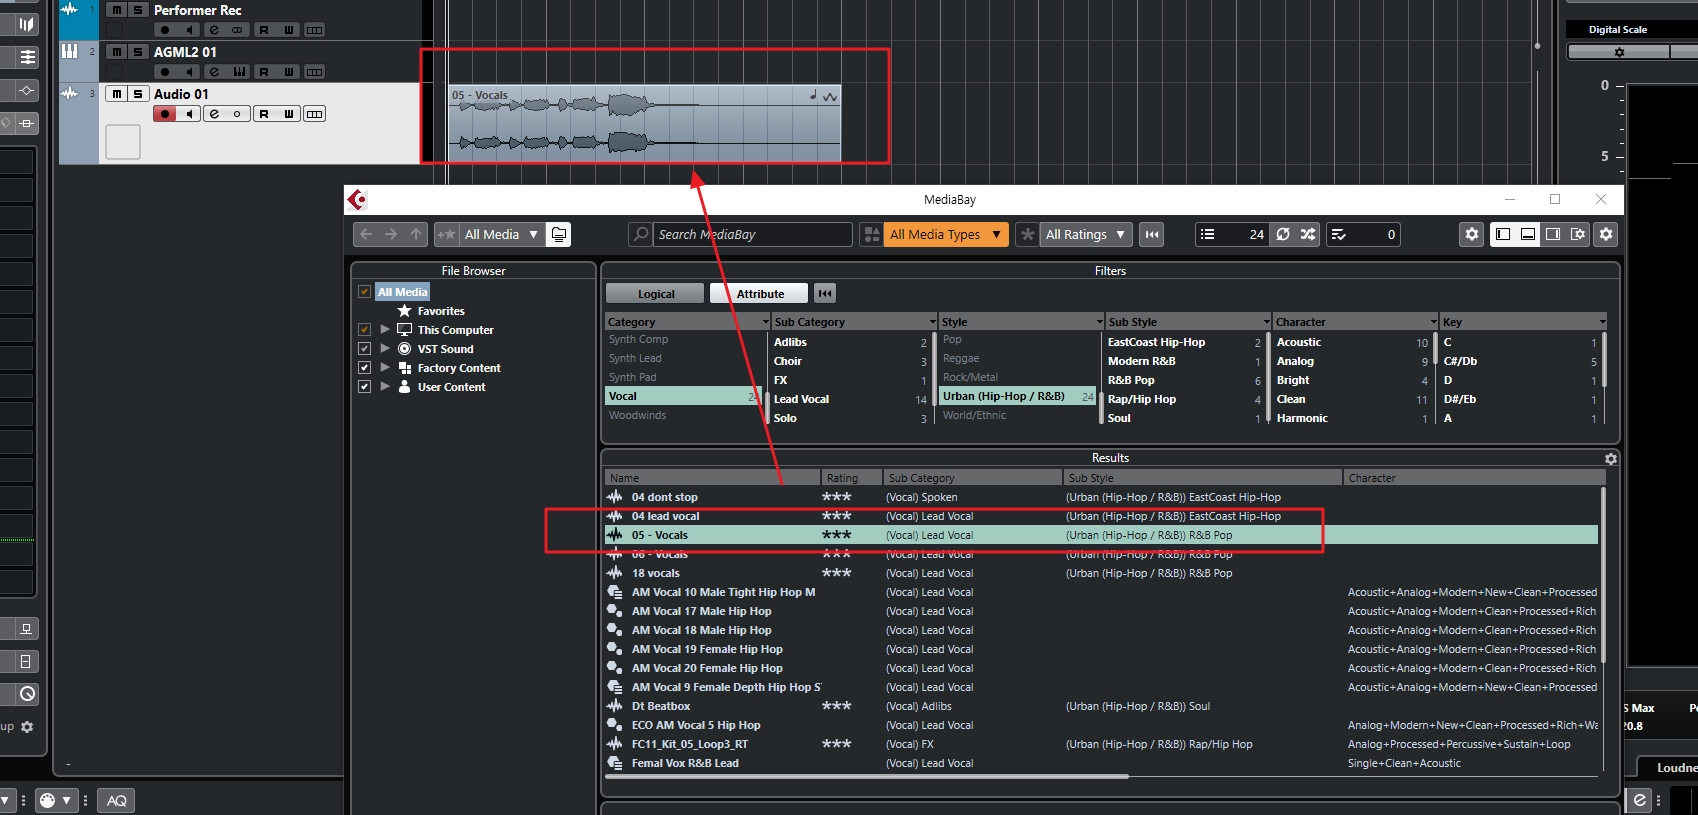Switch to the Attribute filter tab
The image size is (1698, 815).
[x=760, y=293]
